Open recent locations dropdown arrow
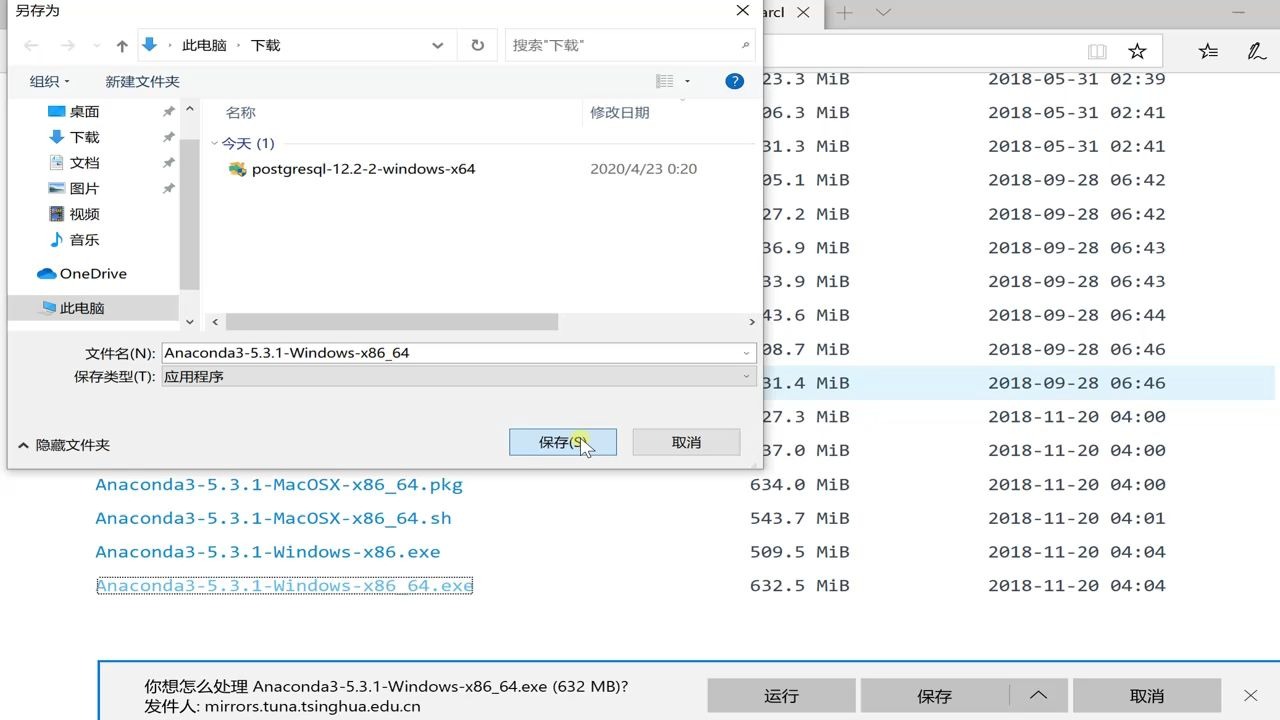Screen dimensions: 1280x720 [97, 46]
